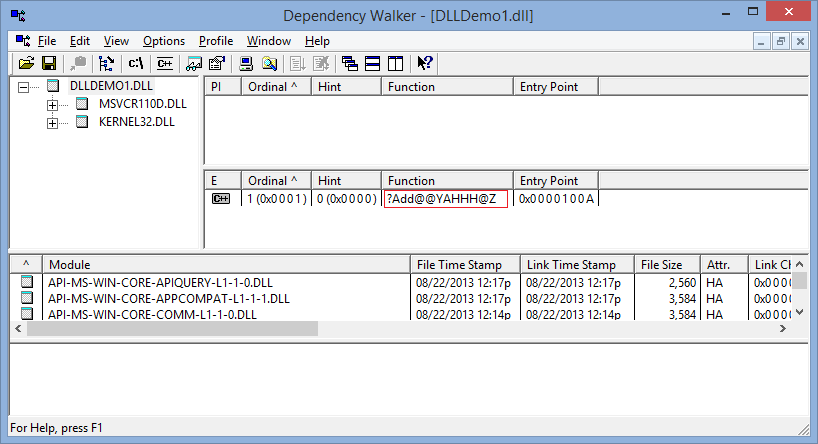Expand the KERNEL32.DLL tree node

click(52, 122)
